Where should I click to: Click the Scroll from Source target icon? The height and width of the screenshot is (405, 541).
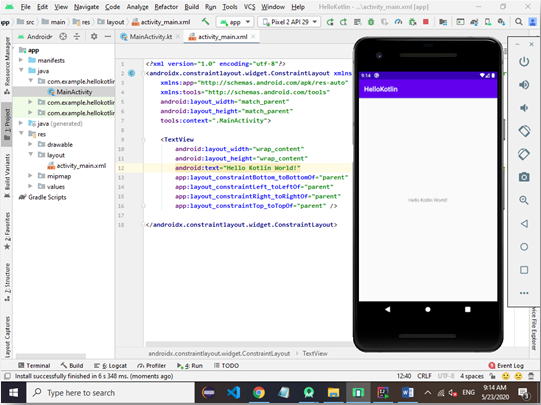[63, 36]
